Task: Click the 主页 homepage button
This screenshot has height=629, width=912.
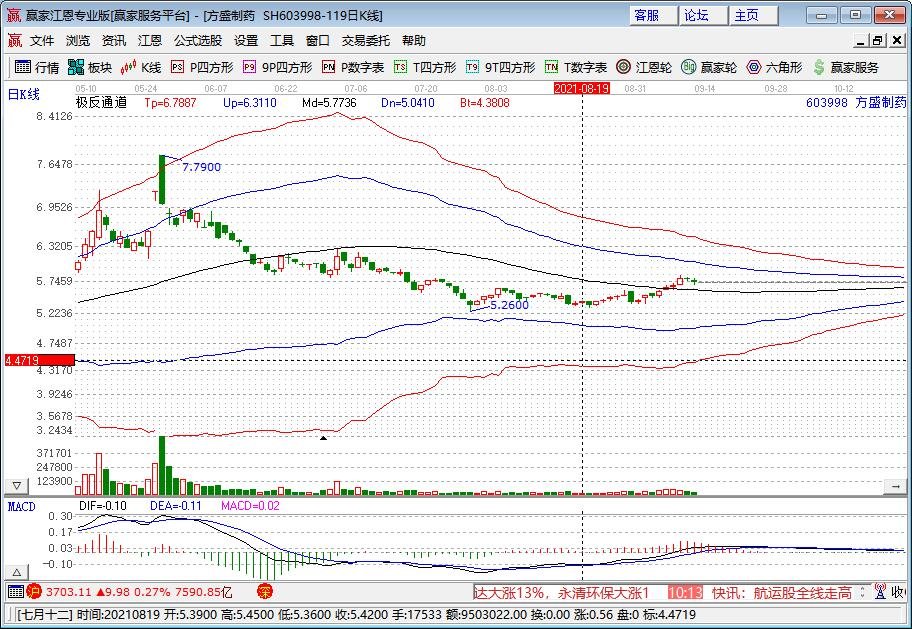Action: [x=747, y=15]
